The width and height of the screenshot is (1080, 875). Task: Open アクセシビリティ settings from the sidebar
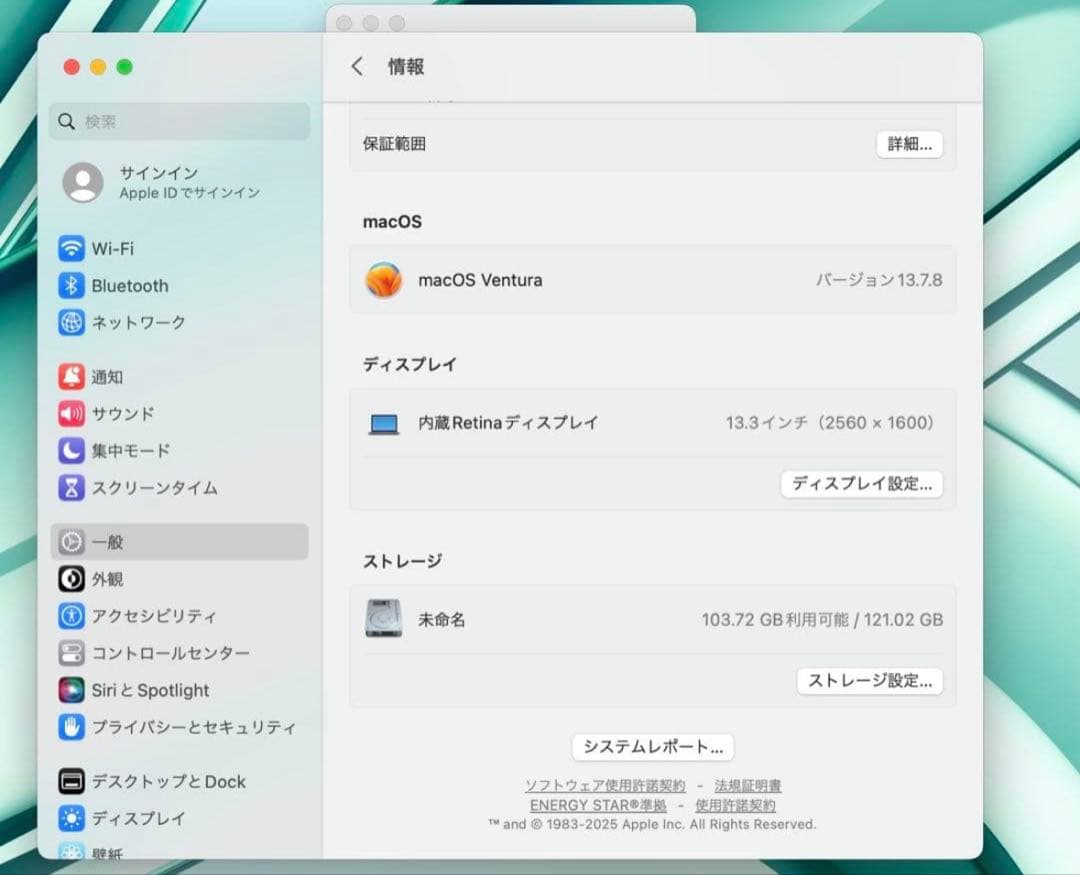pos(71,616)
